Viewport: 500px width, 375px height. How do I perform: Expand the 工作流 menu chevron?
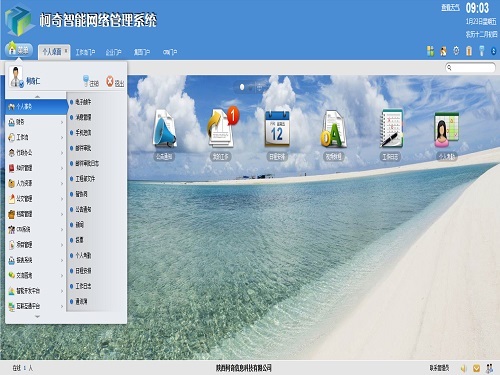62,137
